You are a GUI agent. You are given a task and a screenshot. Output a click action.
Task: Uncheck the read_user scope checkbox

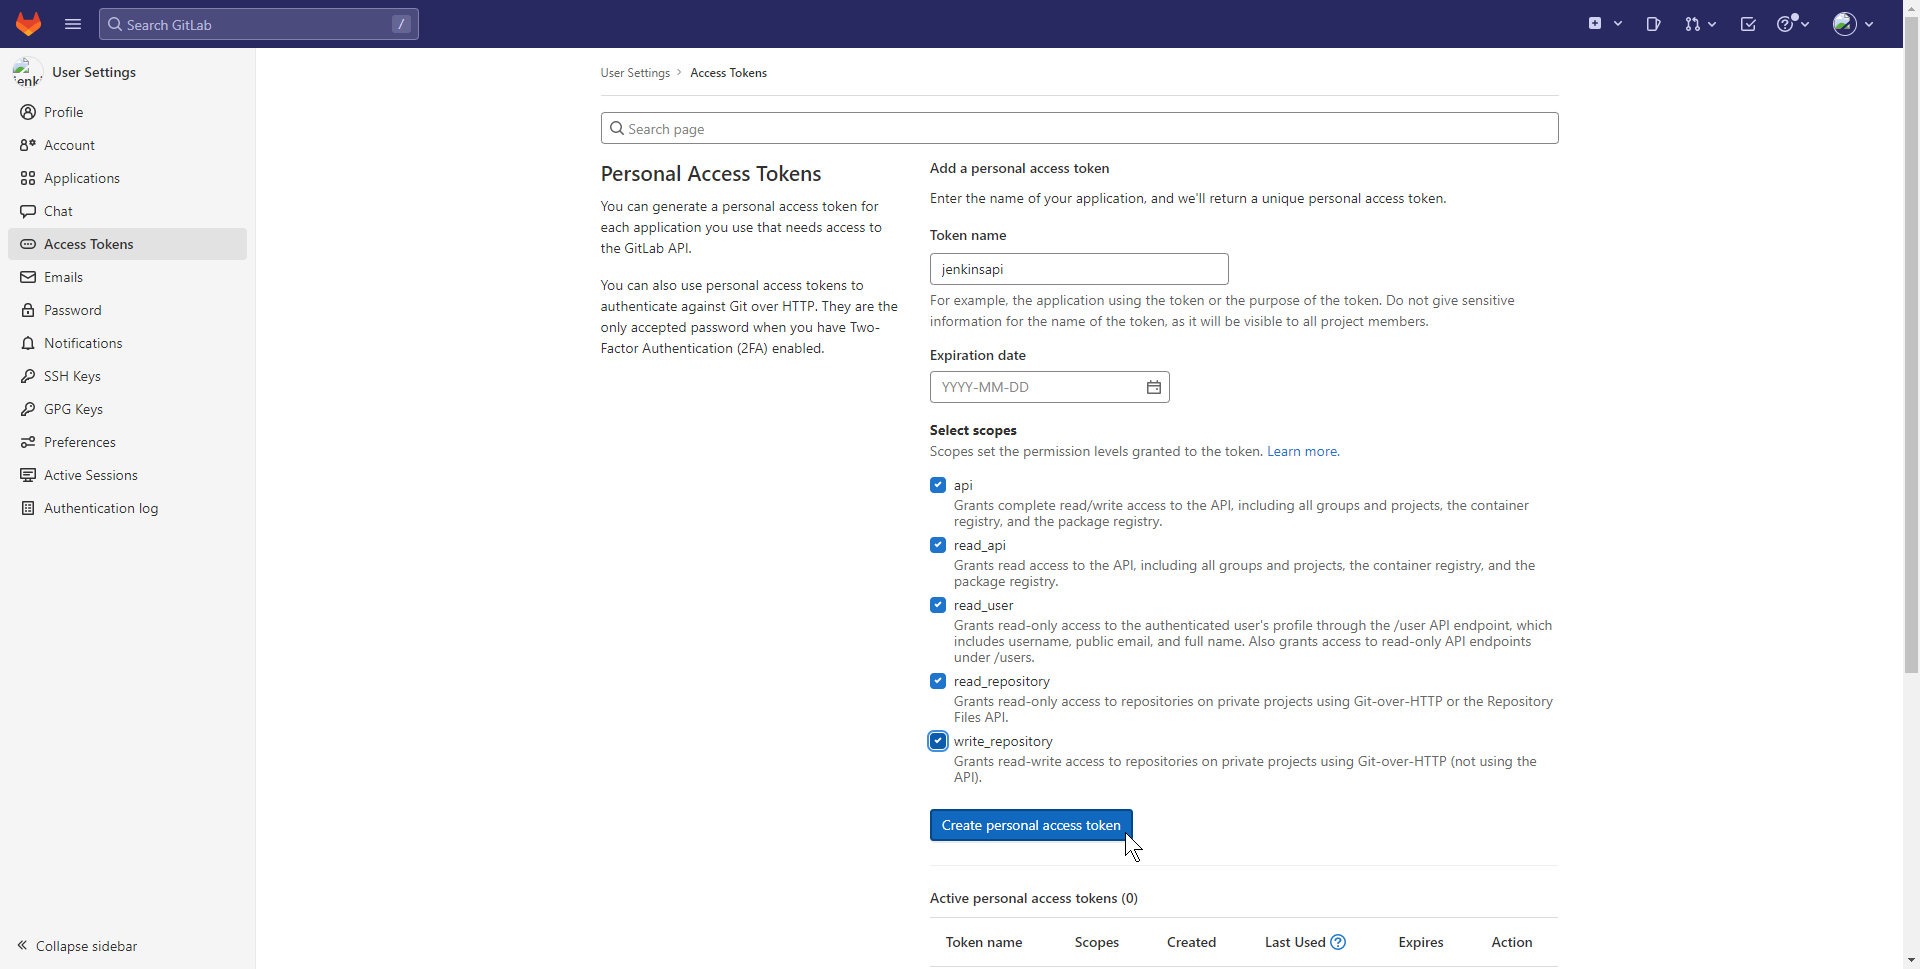938,605
